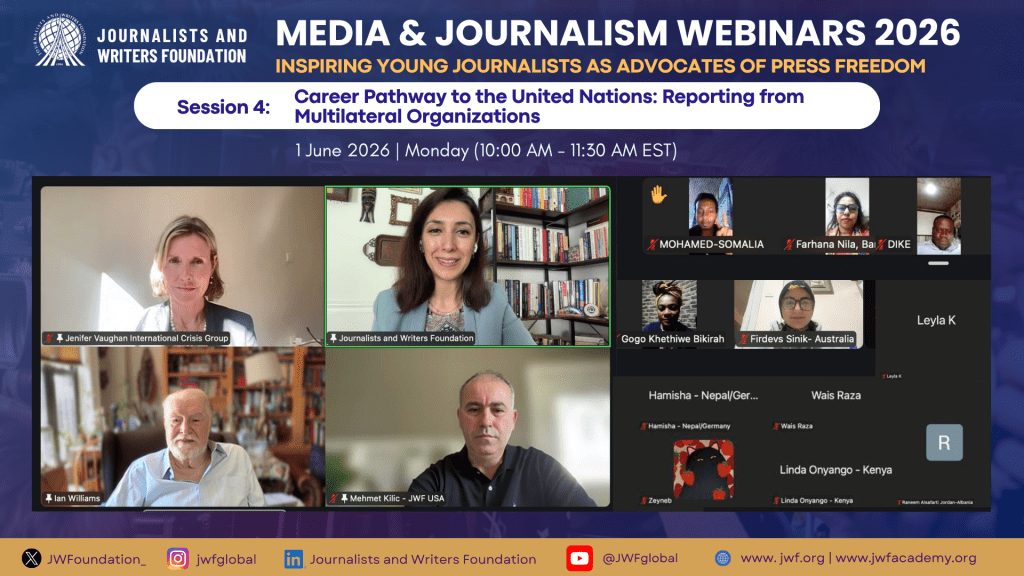Click the pin icon on Ian Williams label

click(x=48, y=498)
